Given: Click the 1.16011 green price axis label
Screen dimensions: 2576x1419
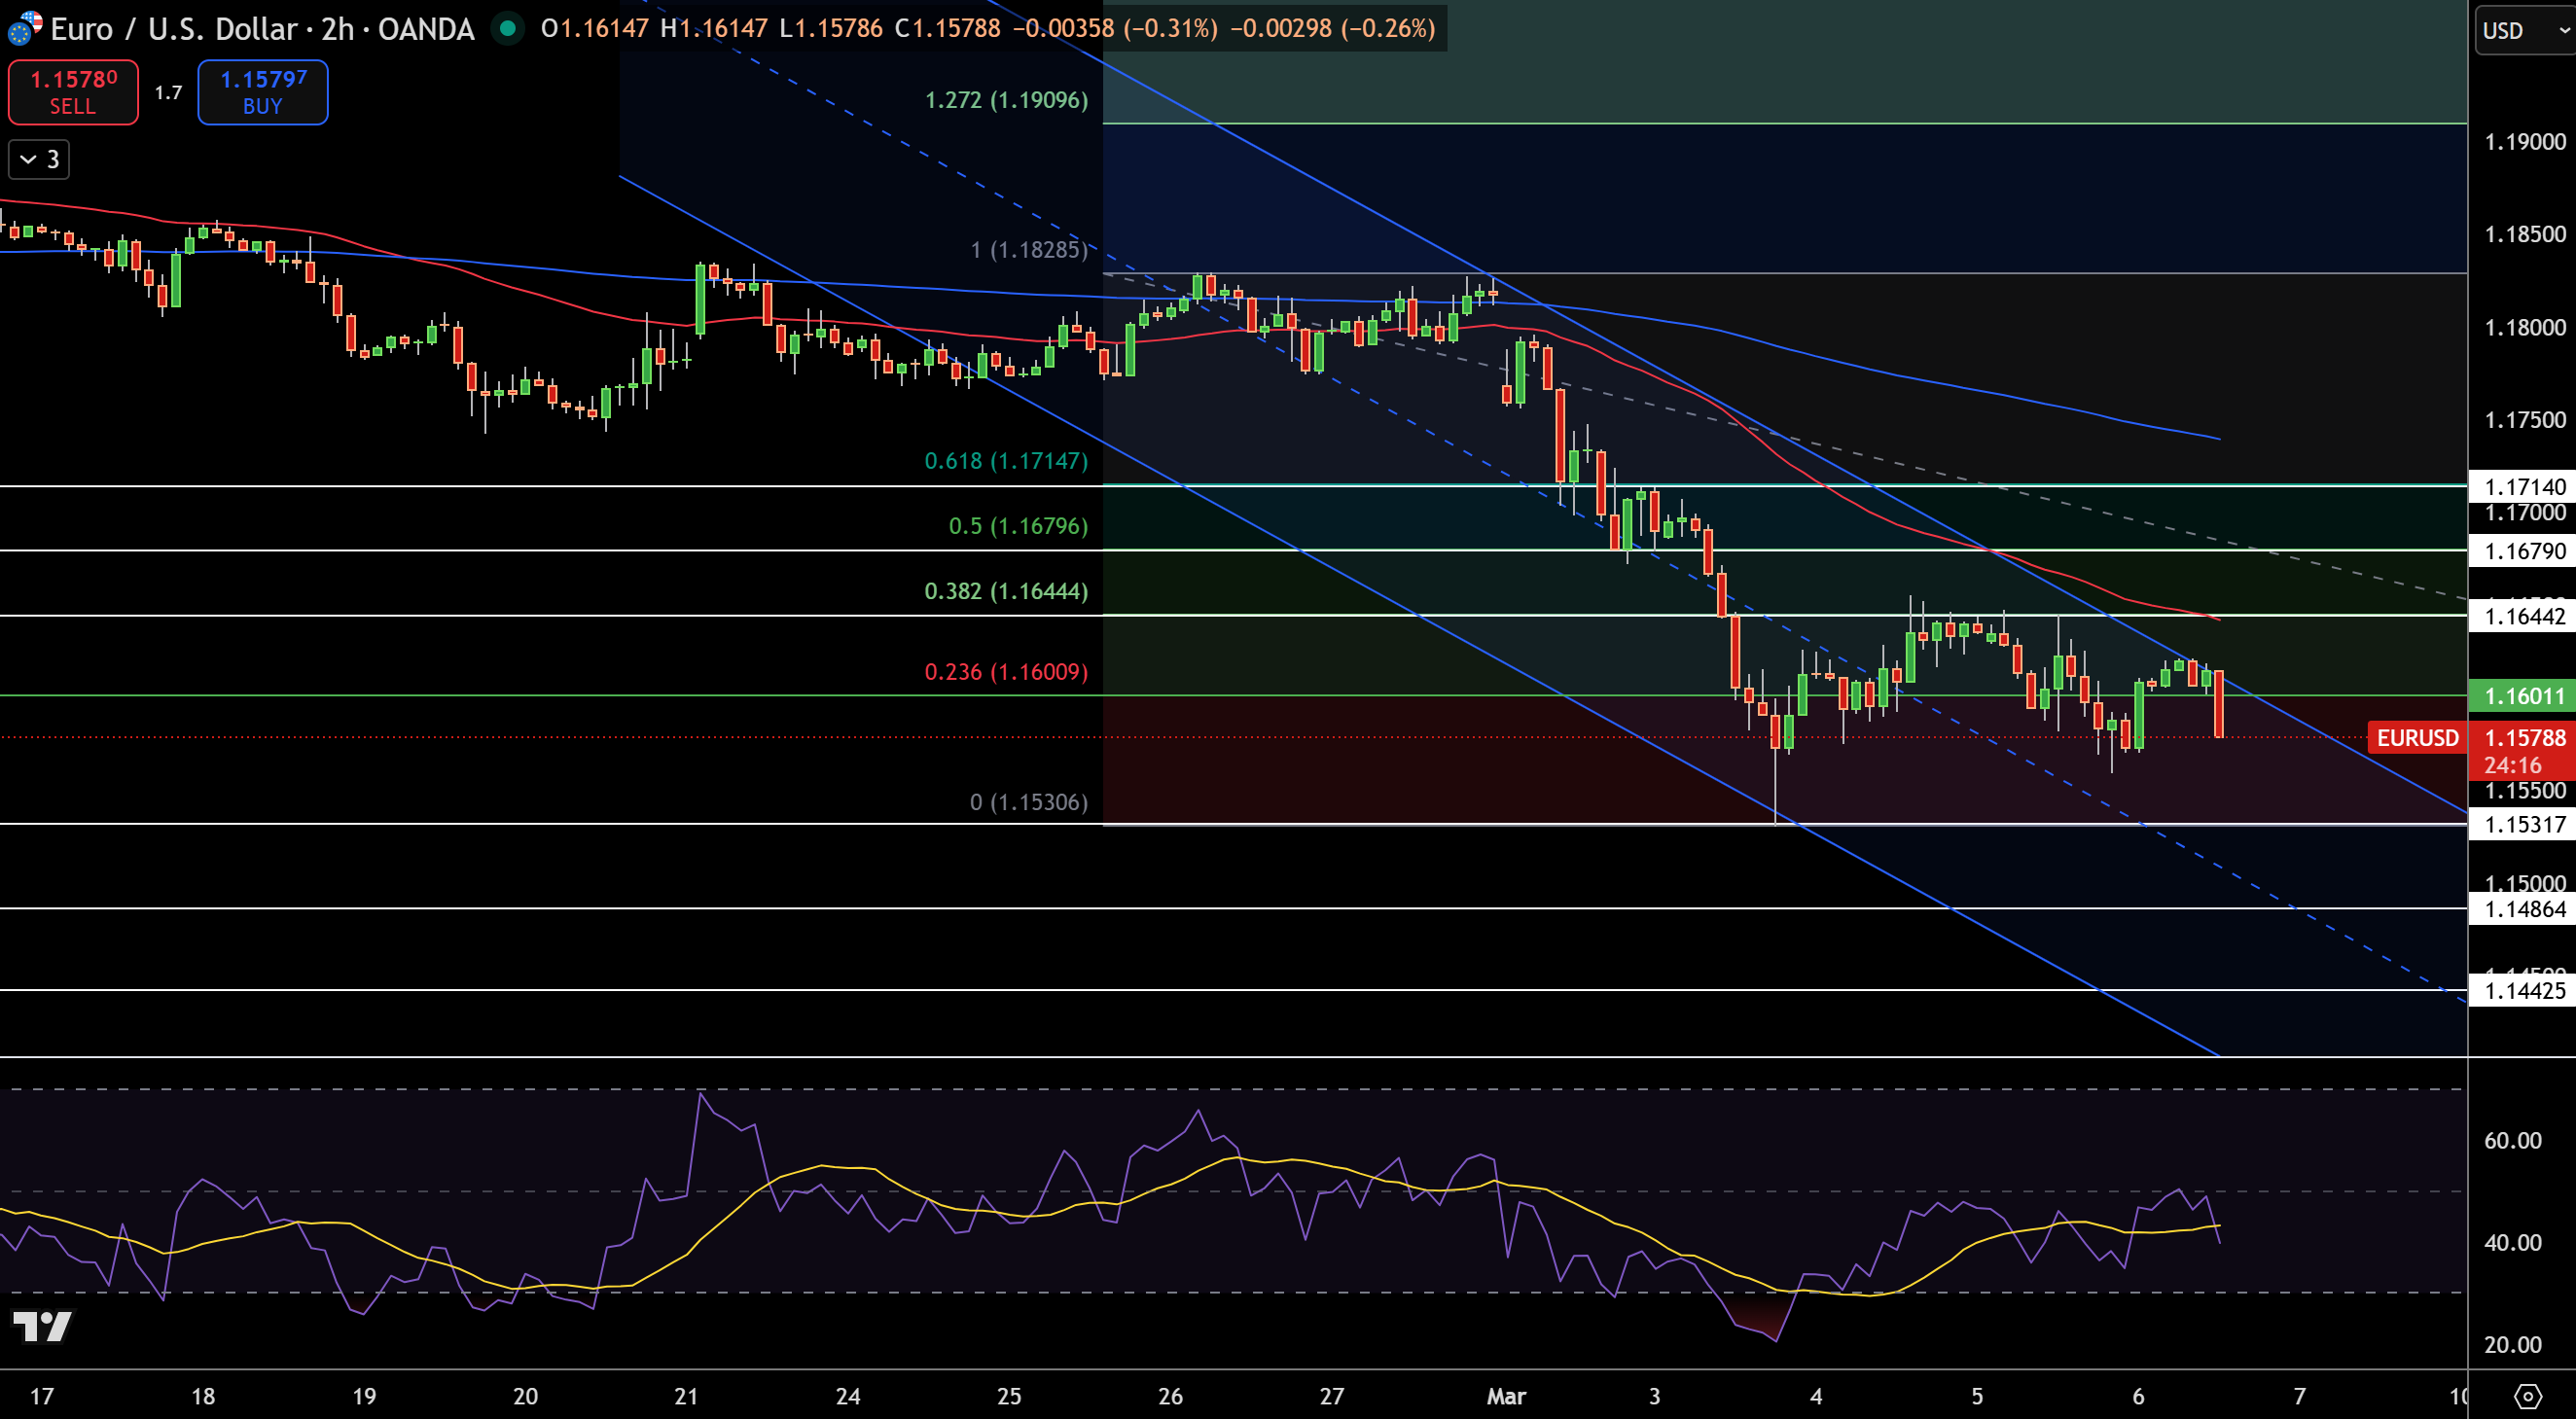Looking at the screenshot, I should (x=2522, y=696).
